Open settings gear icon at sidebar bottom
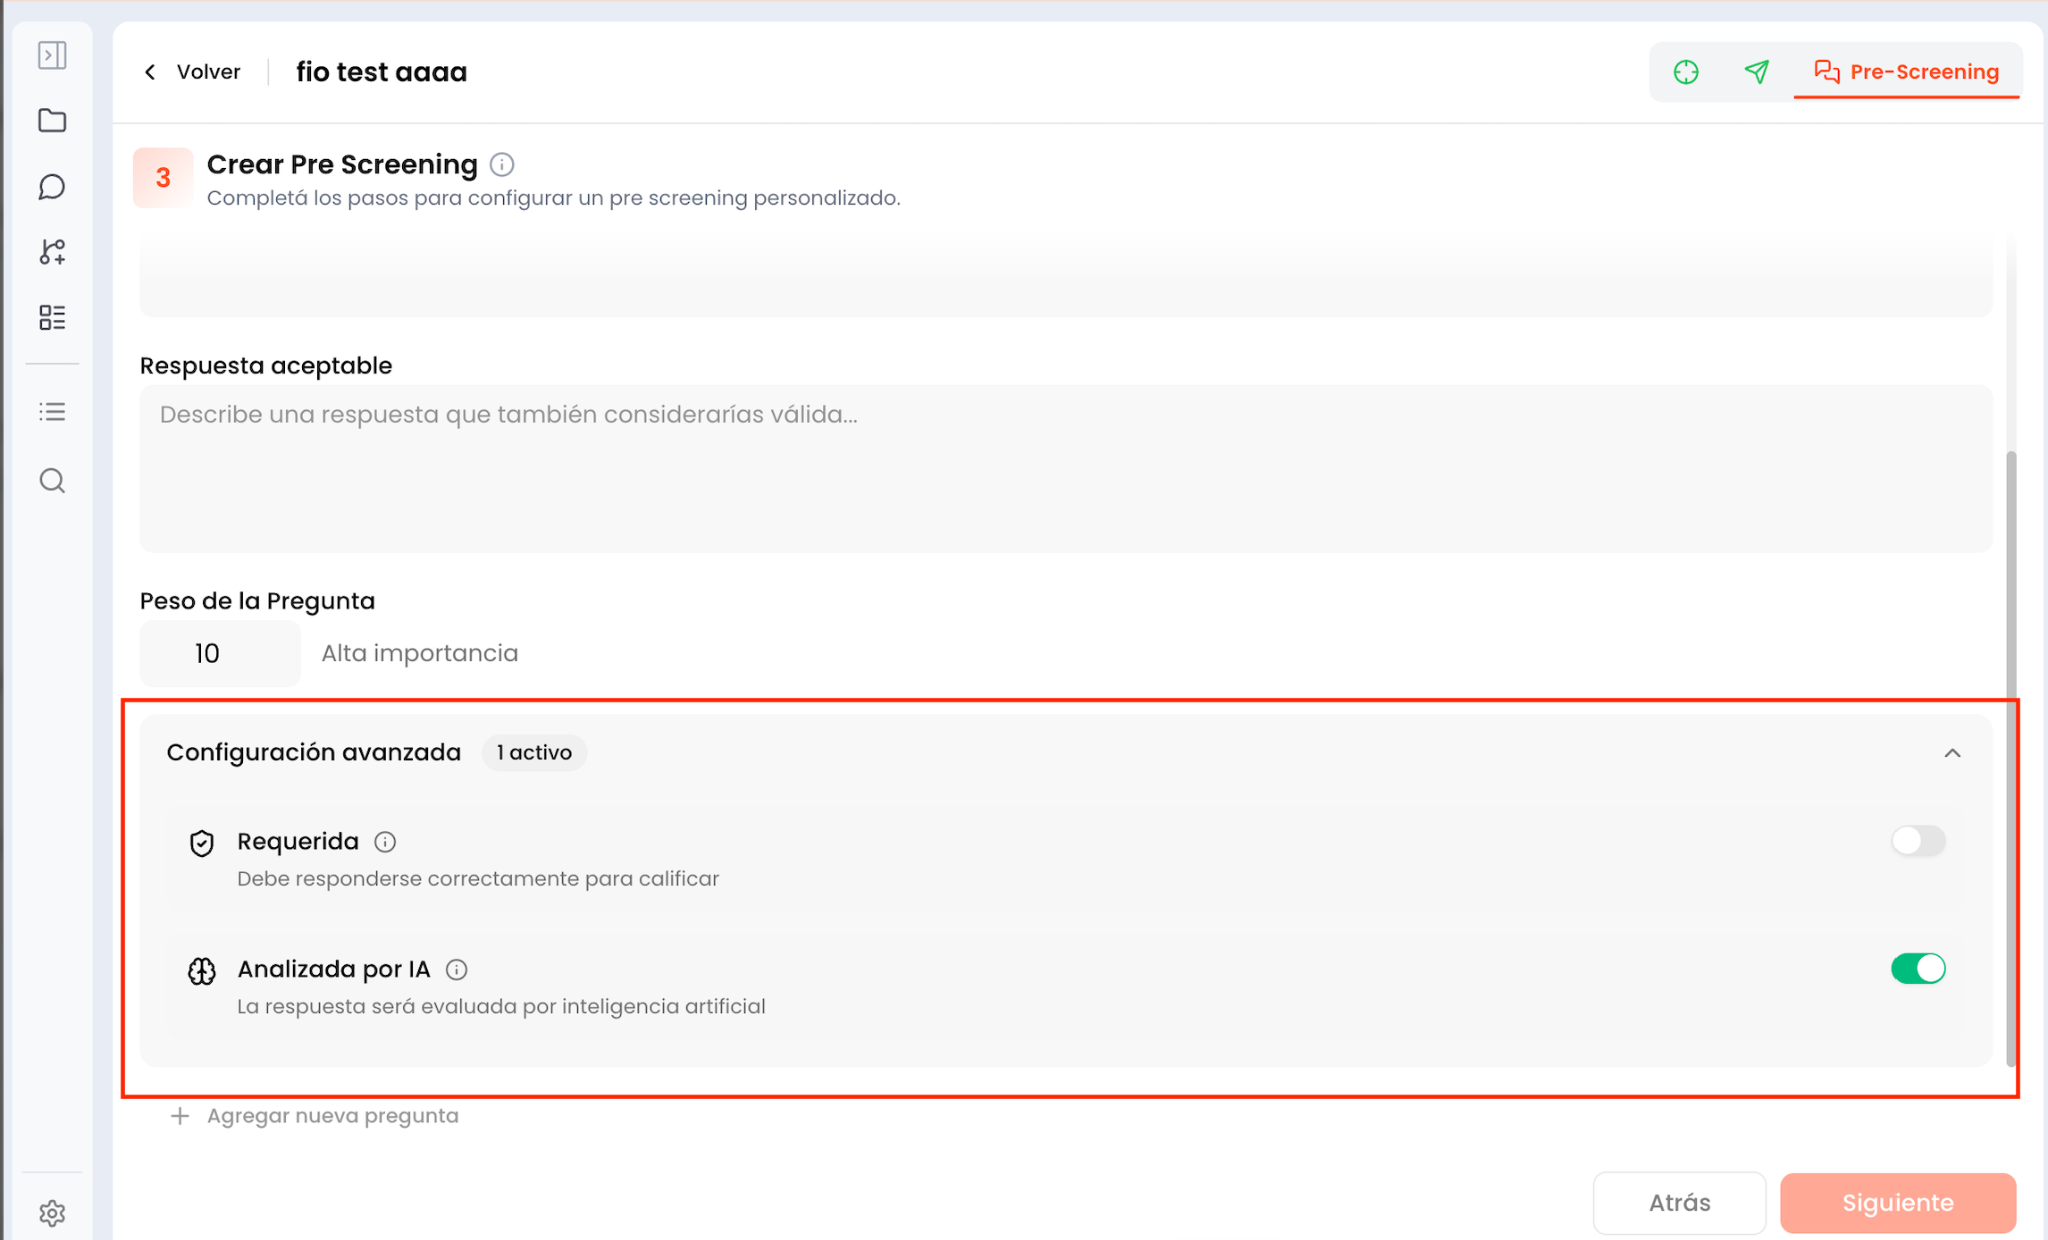 coord(52,1213)
